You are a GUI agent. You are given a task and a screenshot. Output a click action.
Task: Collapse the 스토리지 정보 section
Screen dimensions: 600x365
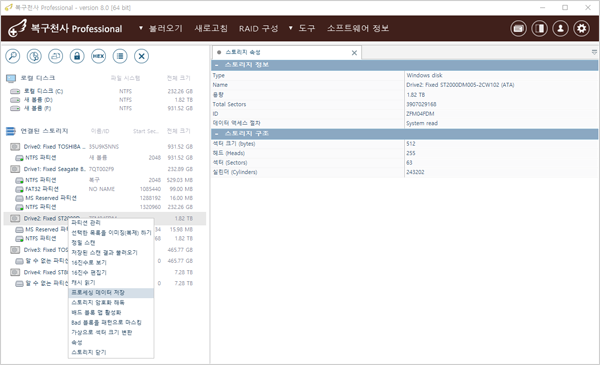pos(217,65)
